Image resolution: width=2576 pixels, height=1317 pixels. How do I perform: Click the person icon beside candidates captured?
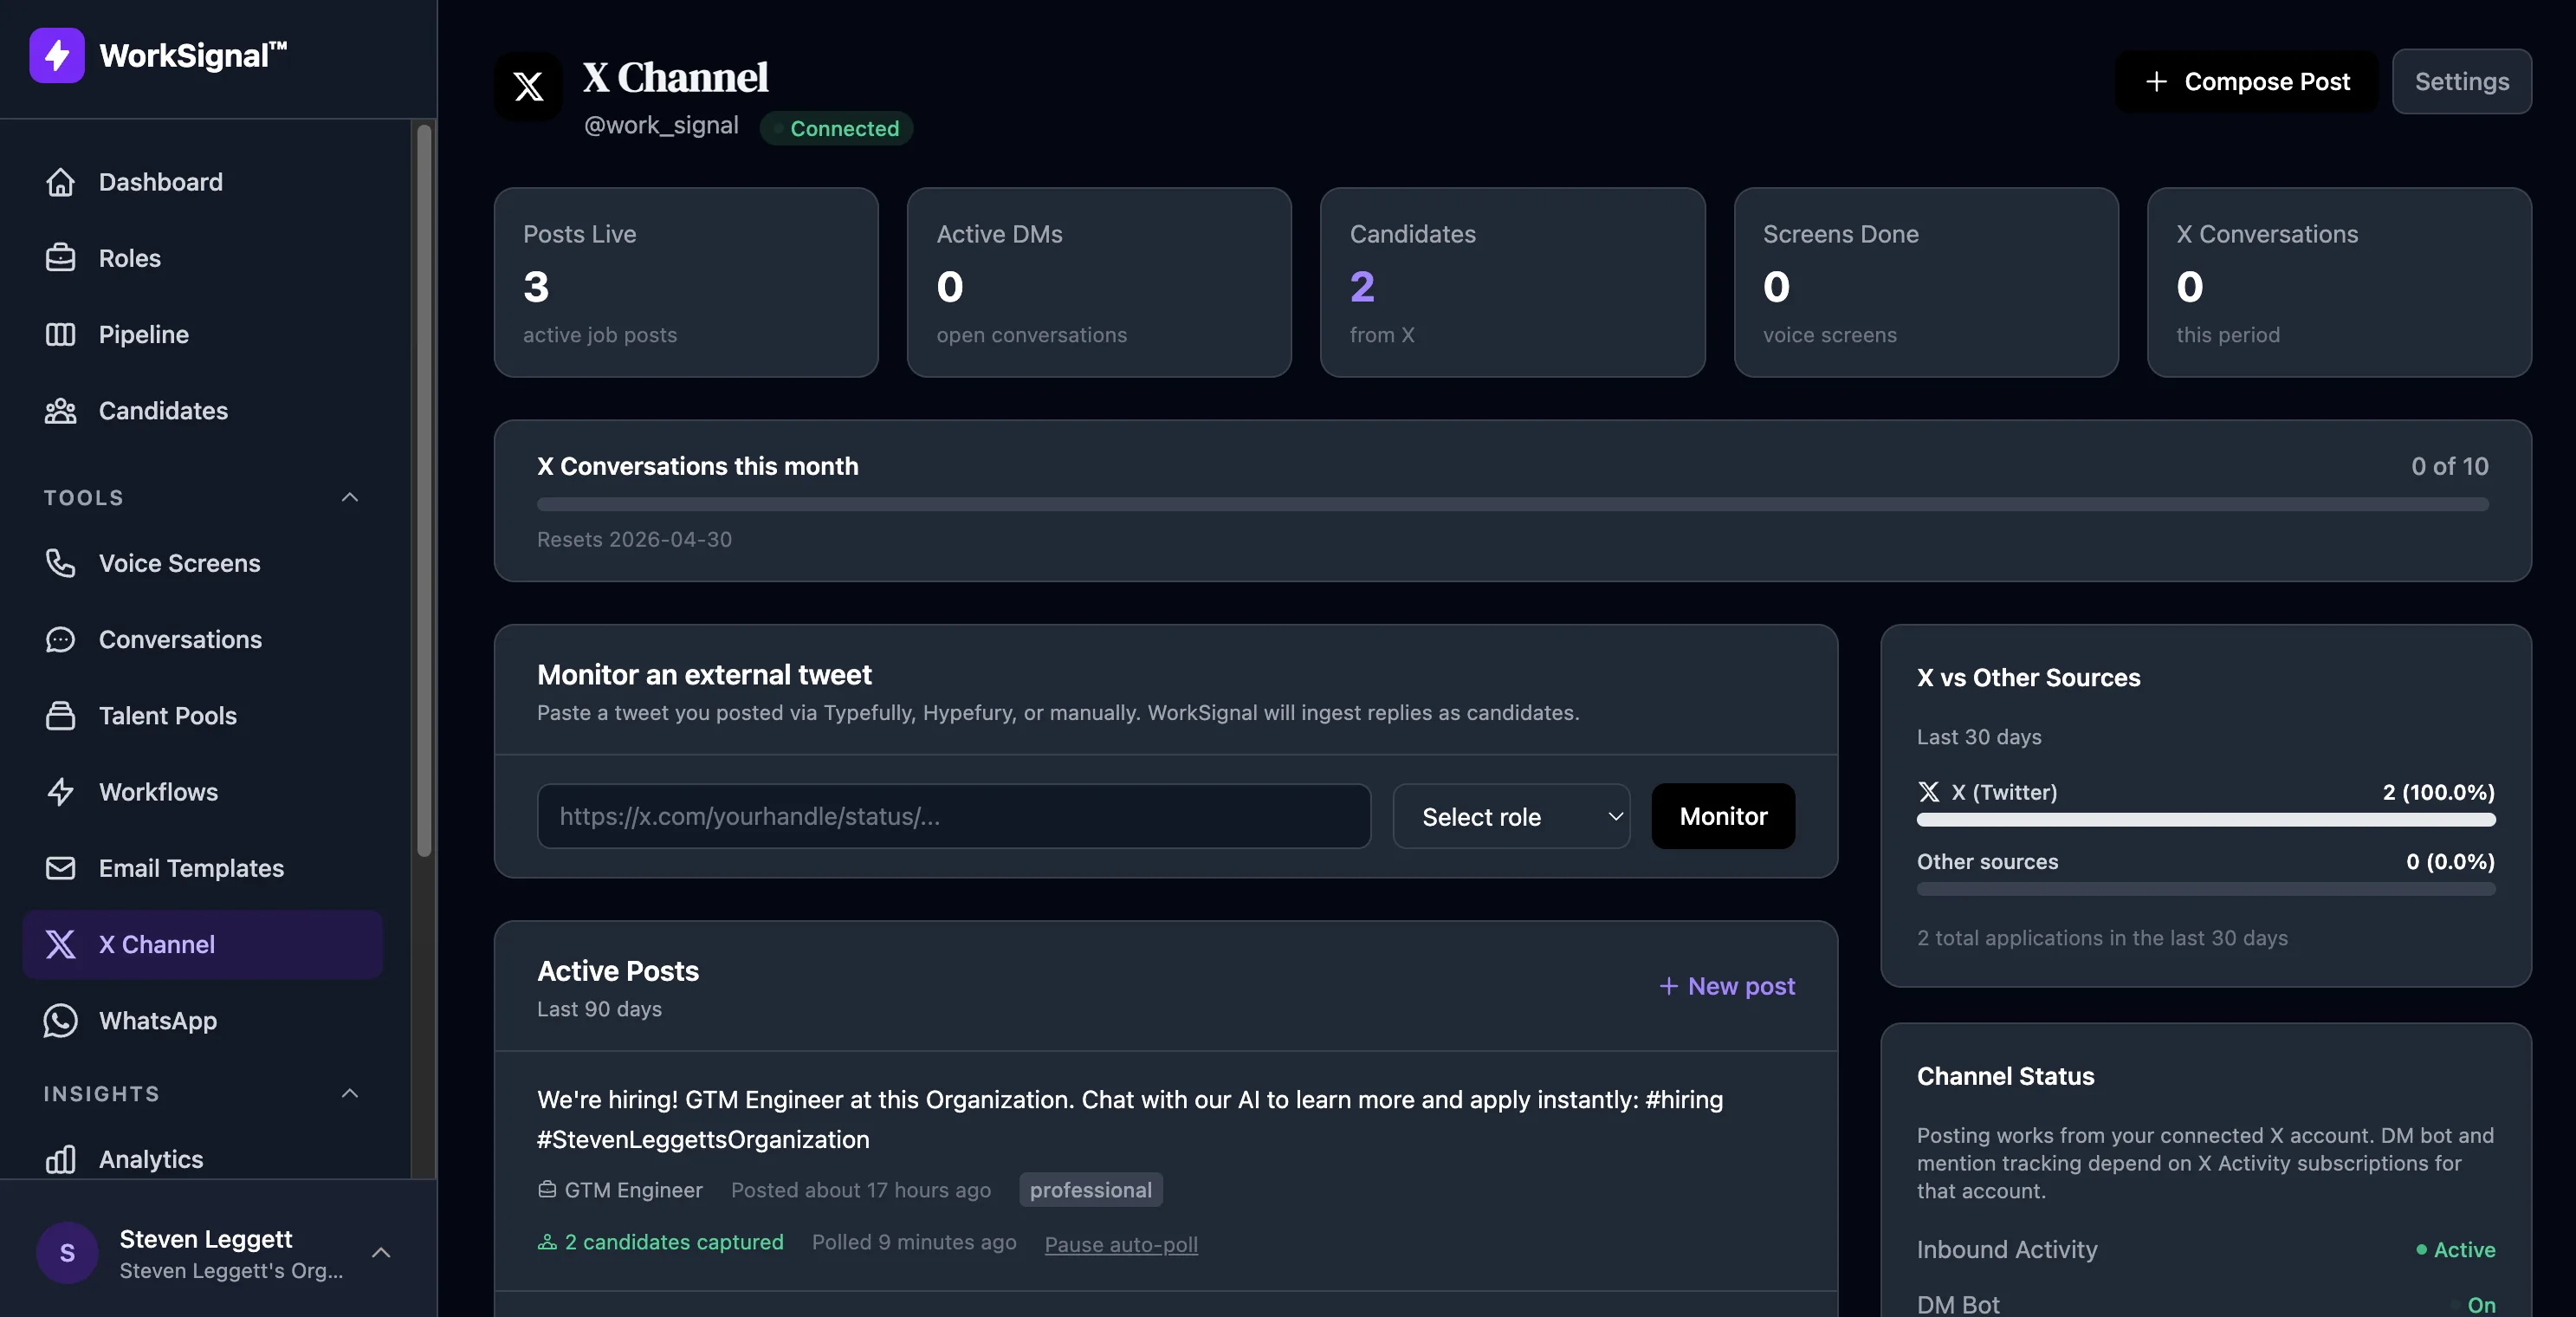coord(547,1241)
